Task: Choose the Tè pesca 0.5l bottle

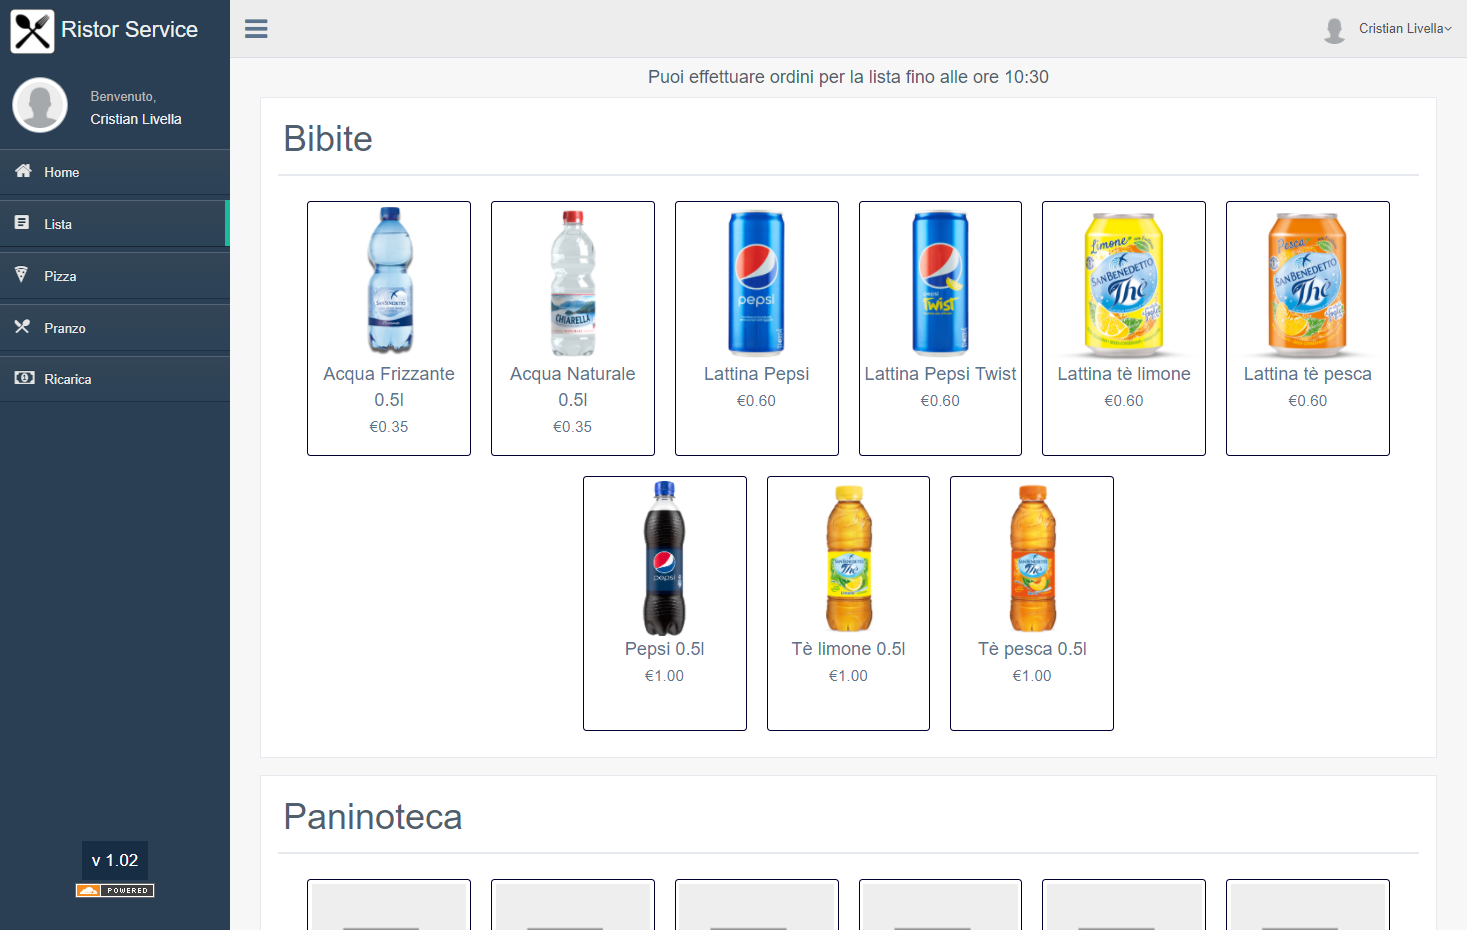Action: pyautogui.click(x=1032, y=602)
